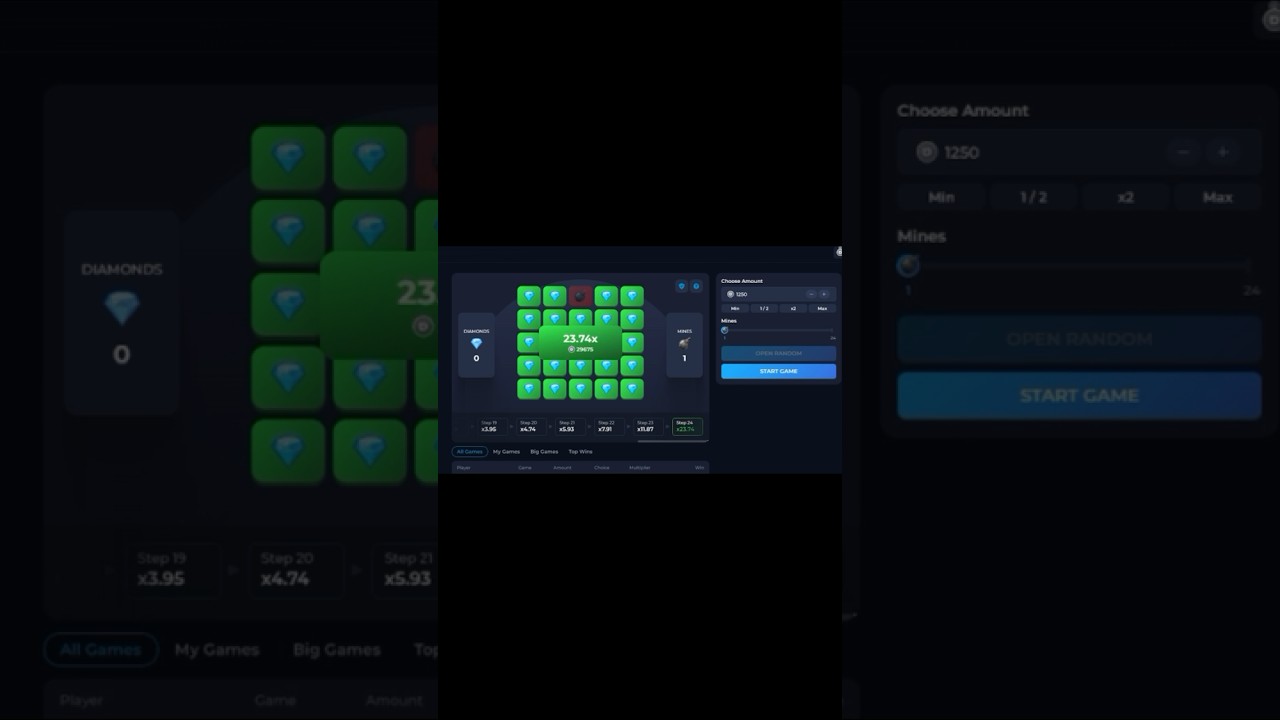Click the 23.74x win result banner

(x=581, y=343)
